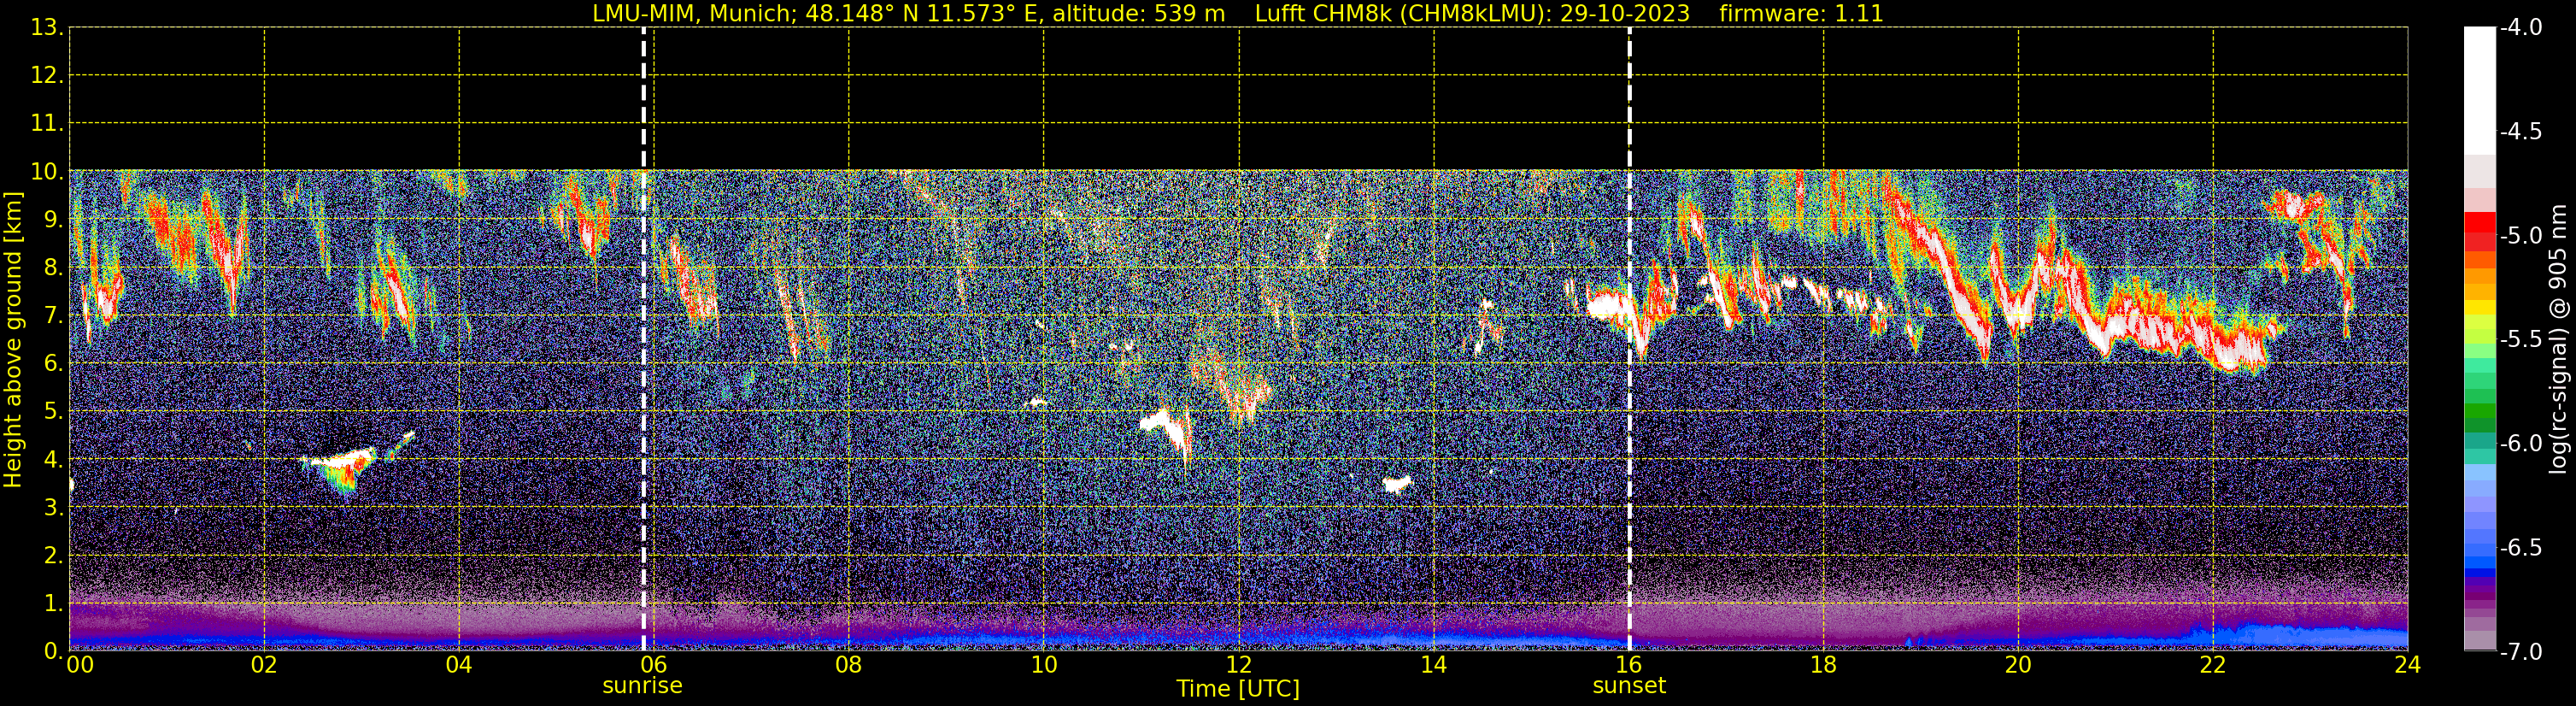2576x706 pixels.
Task: Click the height tick label '11.'
Action: 47,124
